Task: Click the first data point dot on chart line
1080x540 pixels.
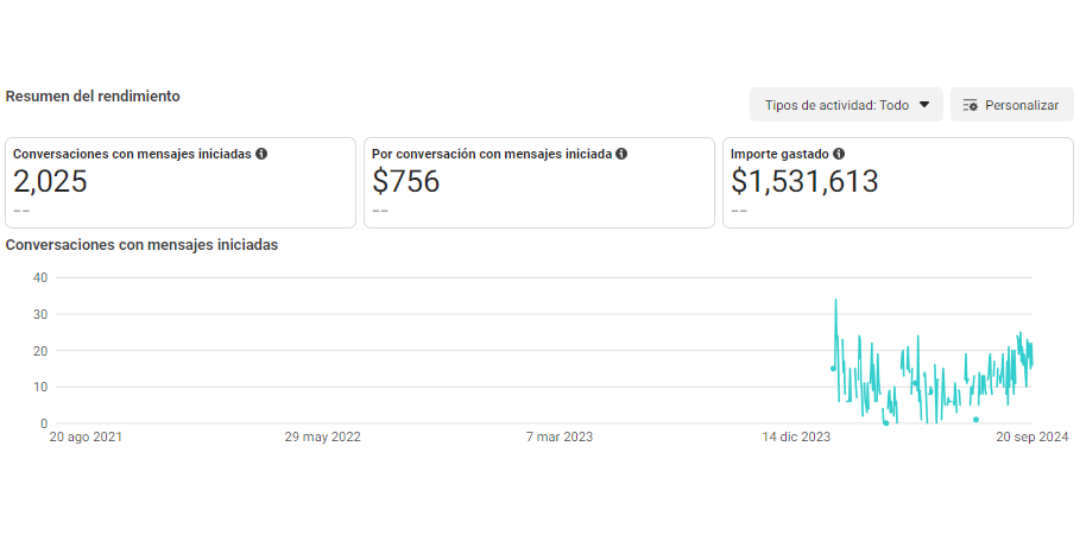Action: coord(833,368)
